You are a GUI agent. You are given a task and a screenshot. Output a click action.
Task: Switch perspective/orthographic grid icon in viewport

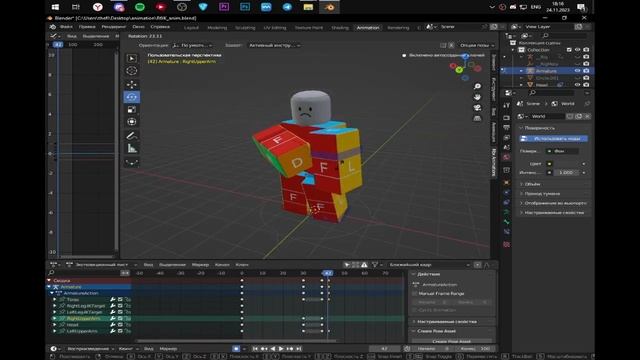click(477, 118)
